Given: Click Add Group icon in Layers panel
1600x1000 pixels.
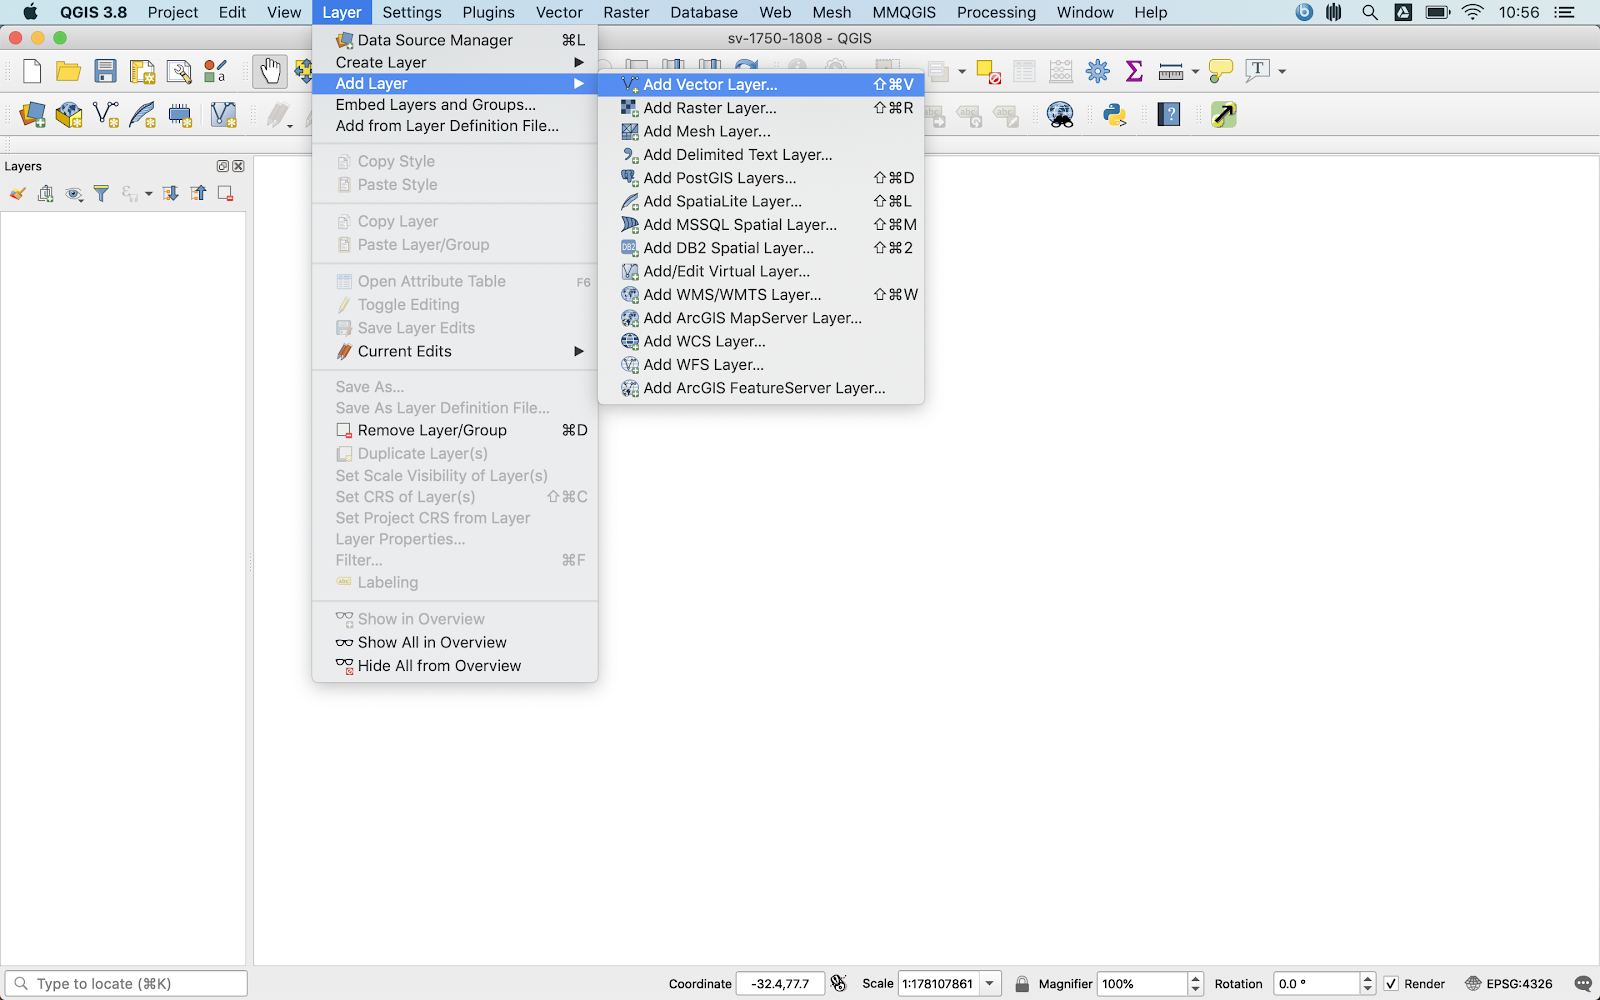Looking at the screenshot, I should 45,194.
